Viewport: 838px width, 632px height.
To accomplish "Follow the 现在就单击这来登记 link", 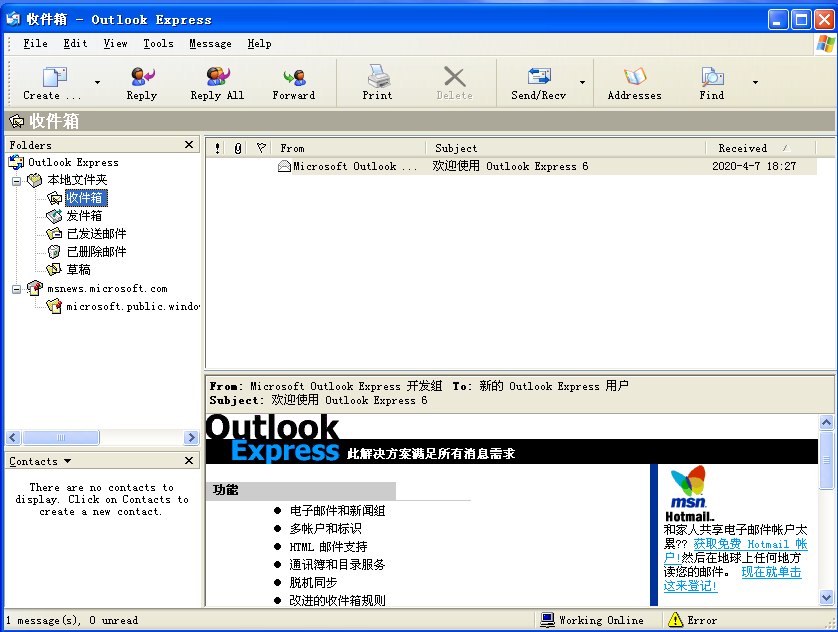I will 772,572.
